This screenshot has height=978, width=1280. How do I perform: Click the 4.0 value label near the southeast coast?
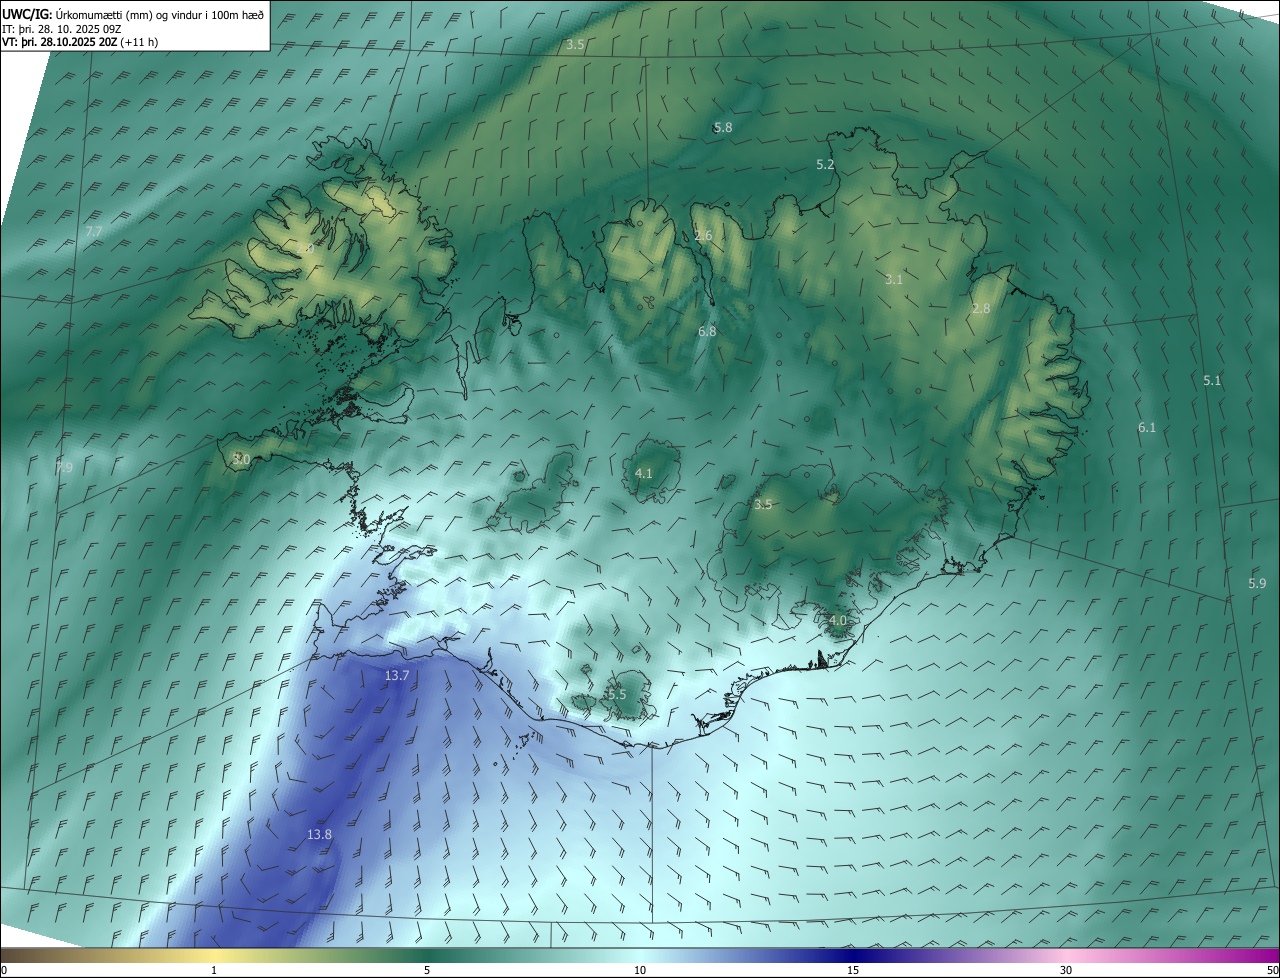(838, 621)
